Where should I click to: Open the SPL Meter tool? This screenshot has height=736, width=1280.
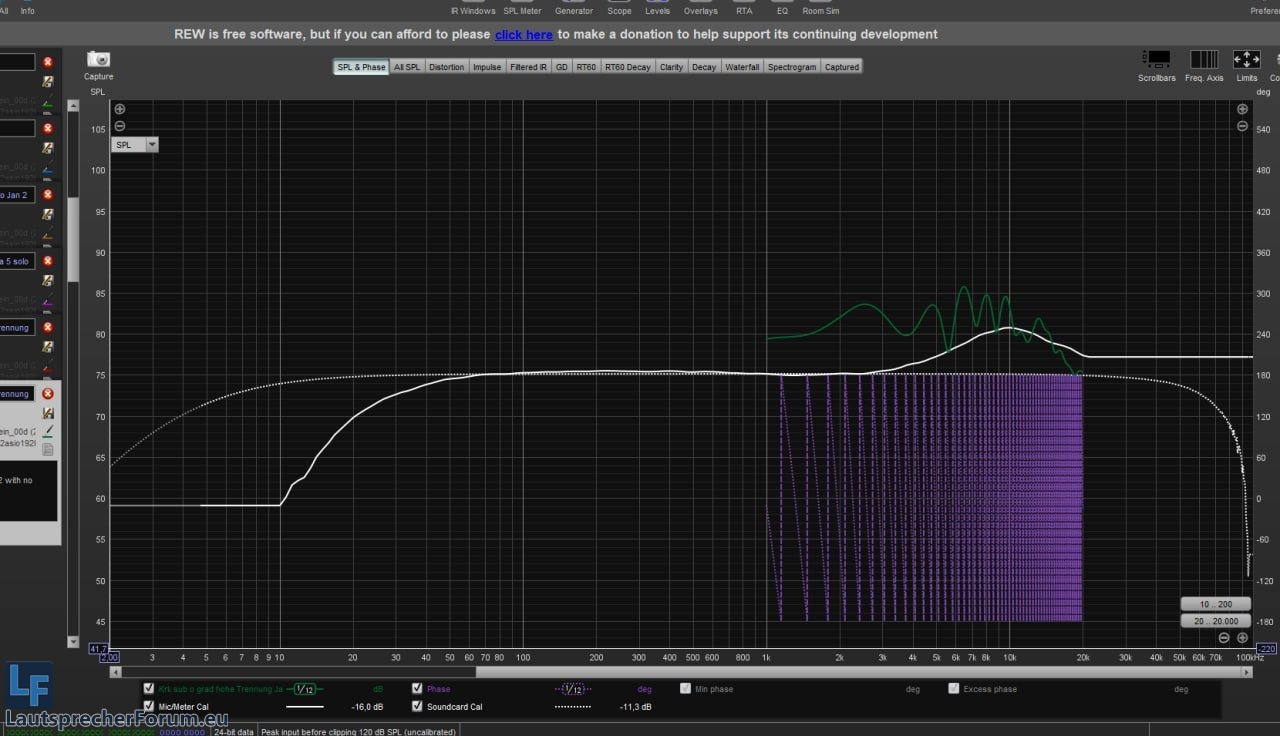pyautogui.click(x=522, y=10)
